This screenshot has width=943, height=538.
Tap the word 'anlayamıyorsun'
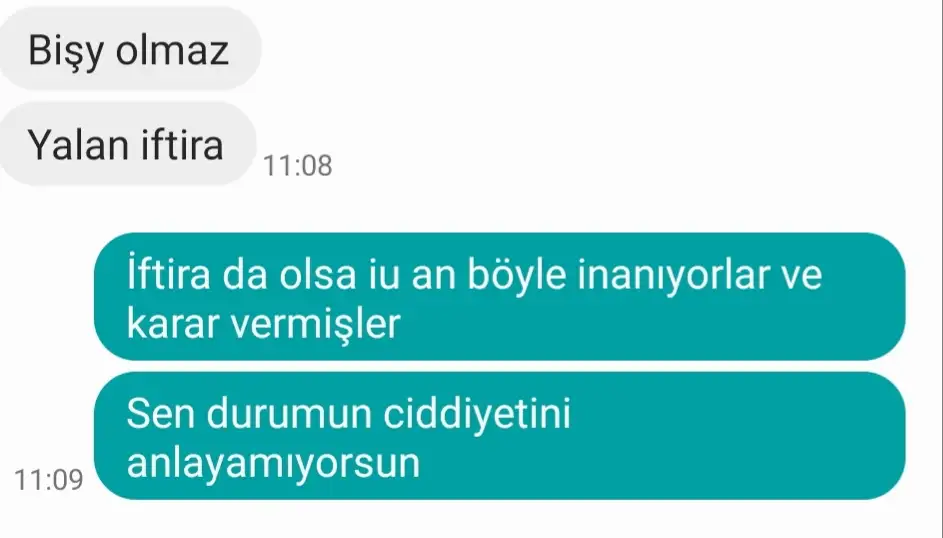coord(273,465)
